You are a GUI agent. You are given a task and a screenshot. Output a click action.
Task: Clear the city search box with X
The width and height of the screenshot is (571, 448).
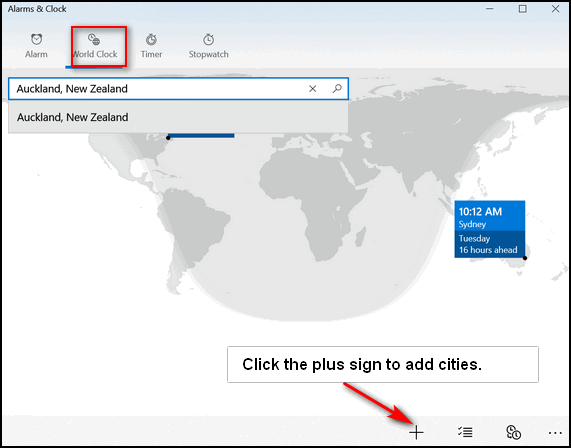click(312, 89)
